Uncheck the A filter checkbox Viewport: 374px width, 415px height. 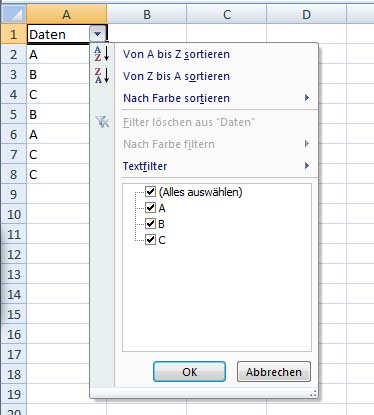click(151, 208)
